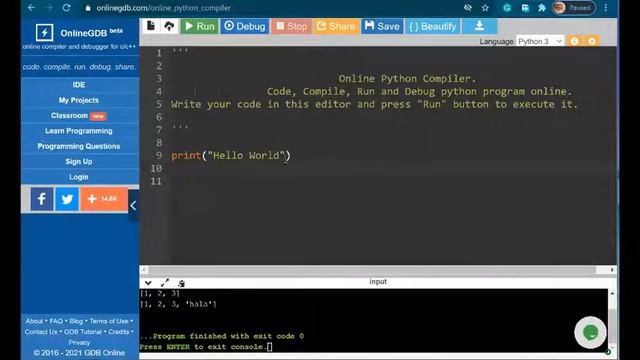Click the print Hello World code line
Screen dimensions: 640x360
coord(231,156)
